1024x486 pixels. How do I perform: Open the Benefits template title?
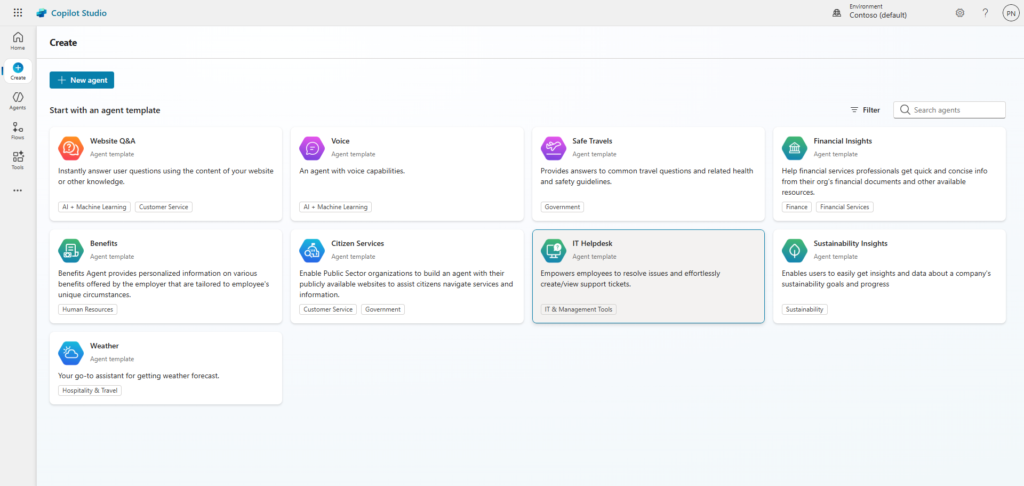tap(104, 243)
